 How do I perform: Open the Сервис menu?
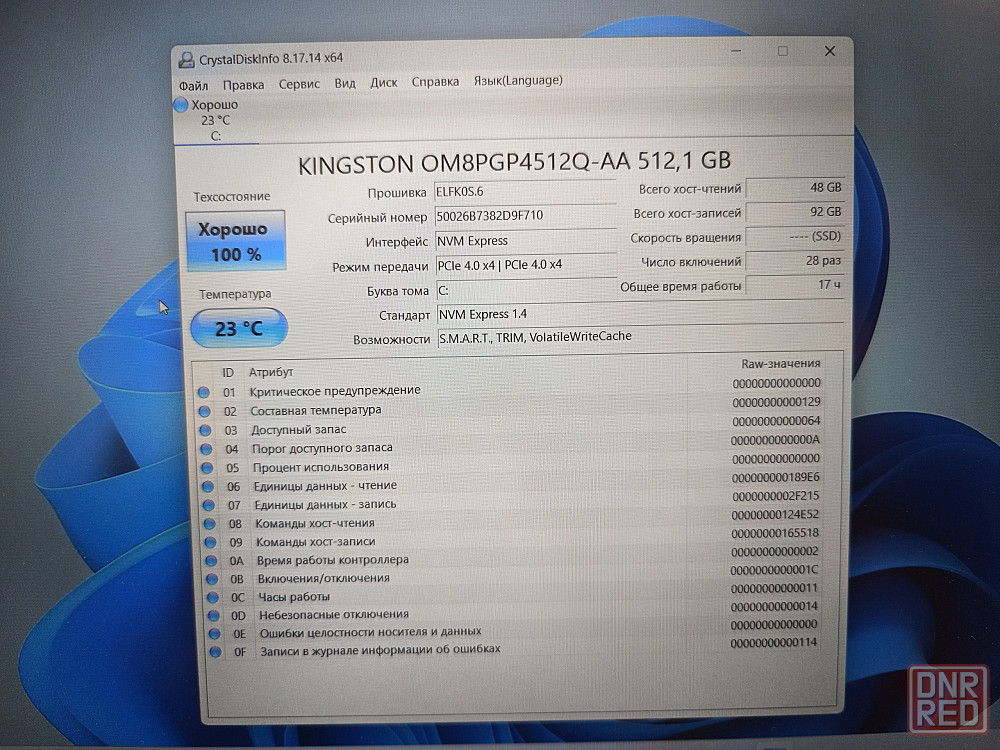(299, 84)
